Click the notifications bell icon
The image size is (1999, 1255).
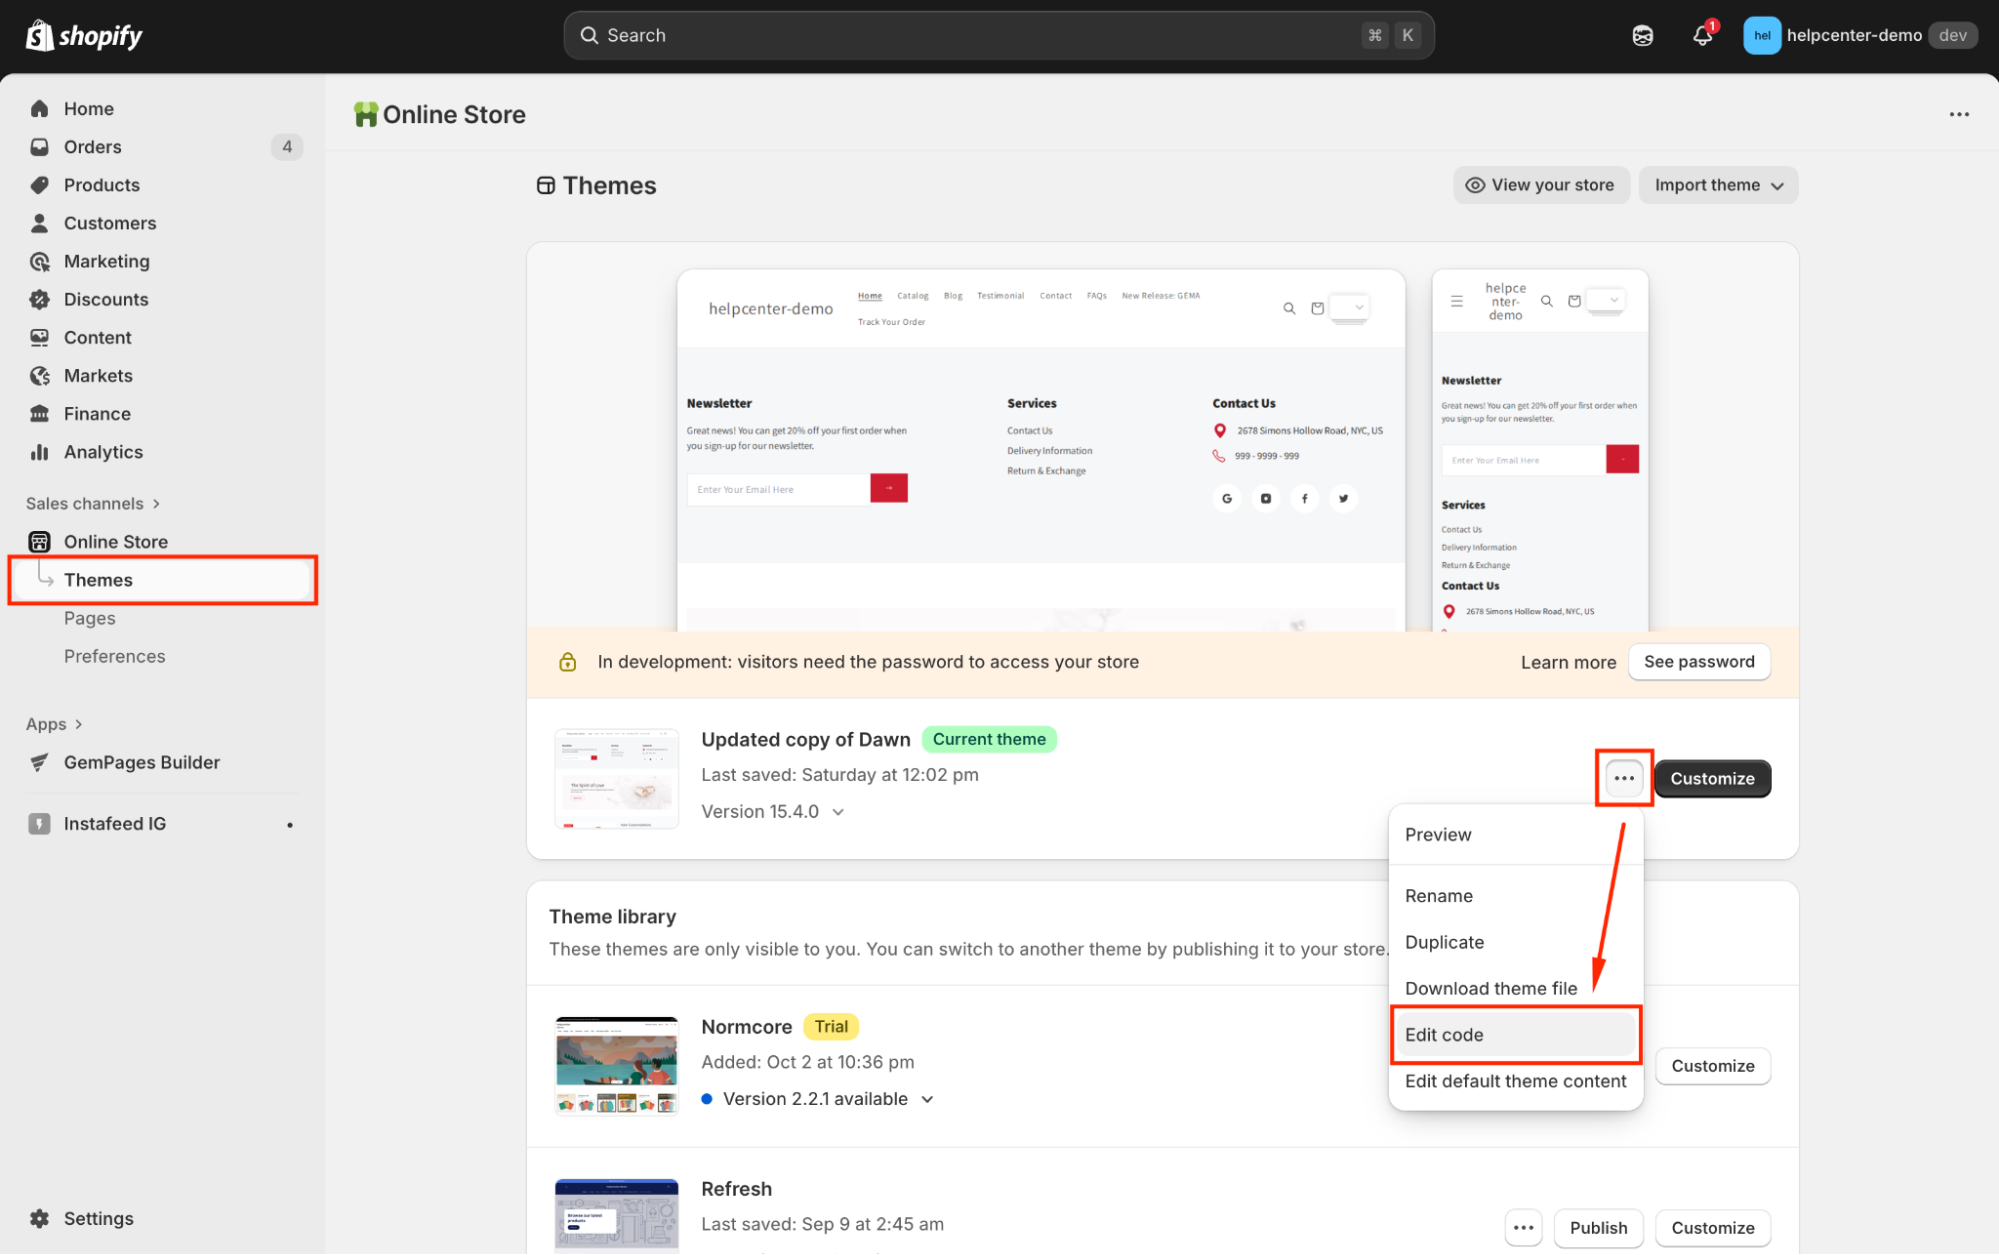point(1702,36)
